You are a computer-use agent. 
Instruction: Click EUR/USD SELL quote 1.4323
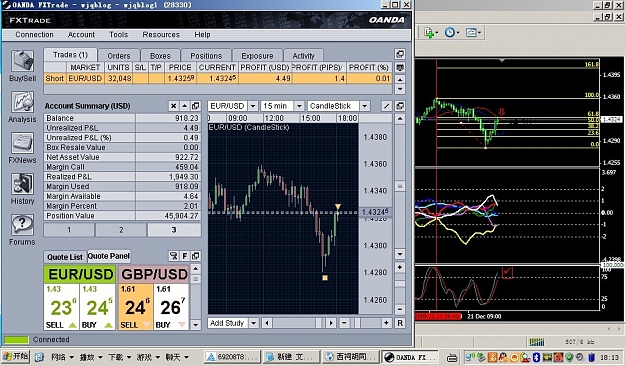pos(61,307)
